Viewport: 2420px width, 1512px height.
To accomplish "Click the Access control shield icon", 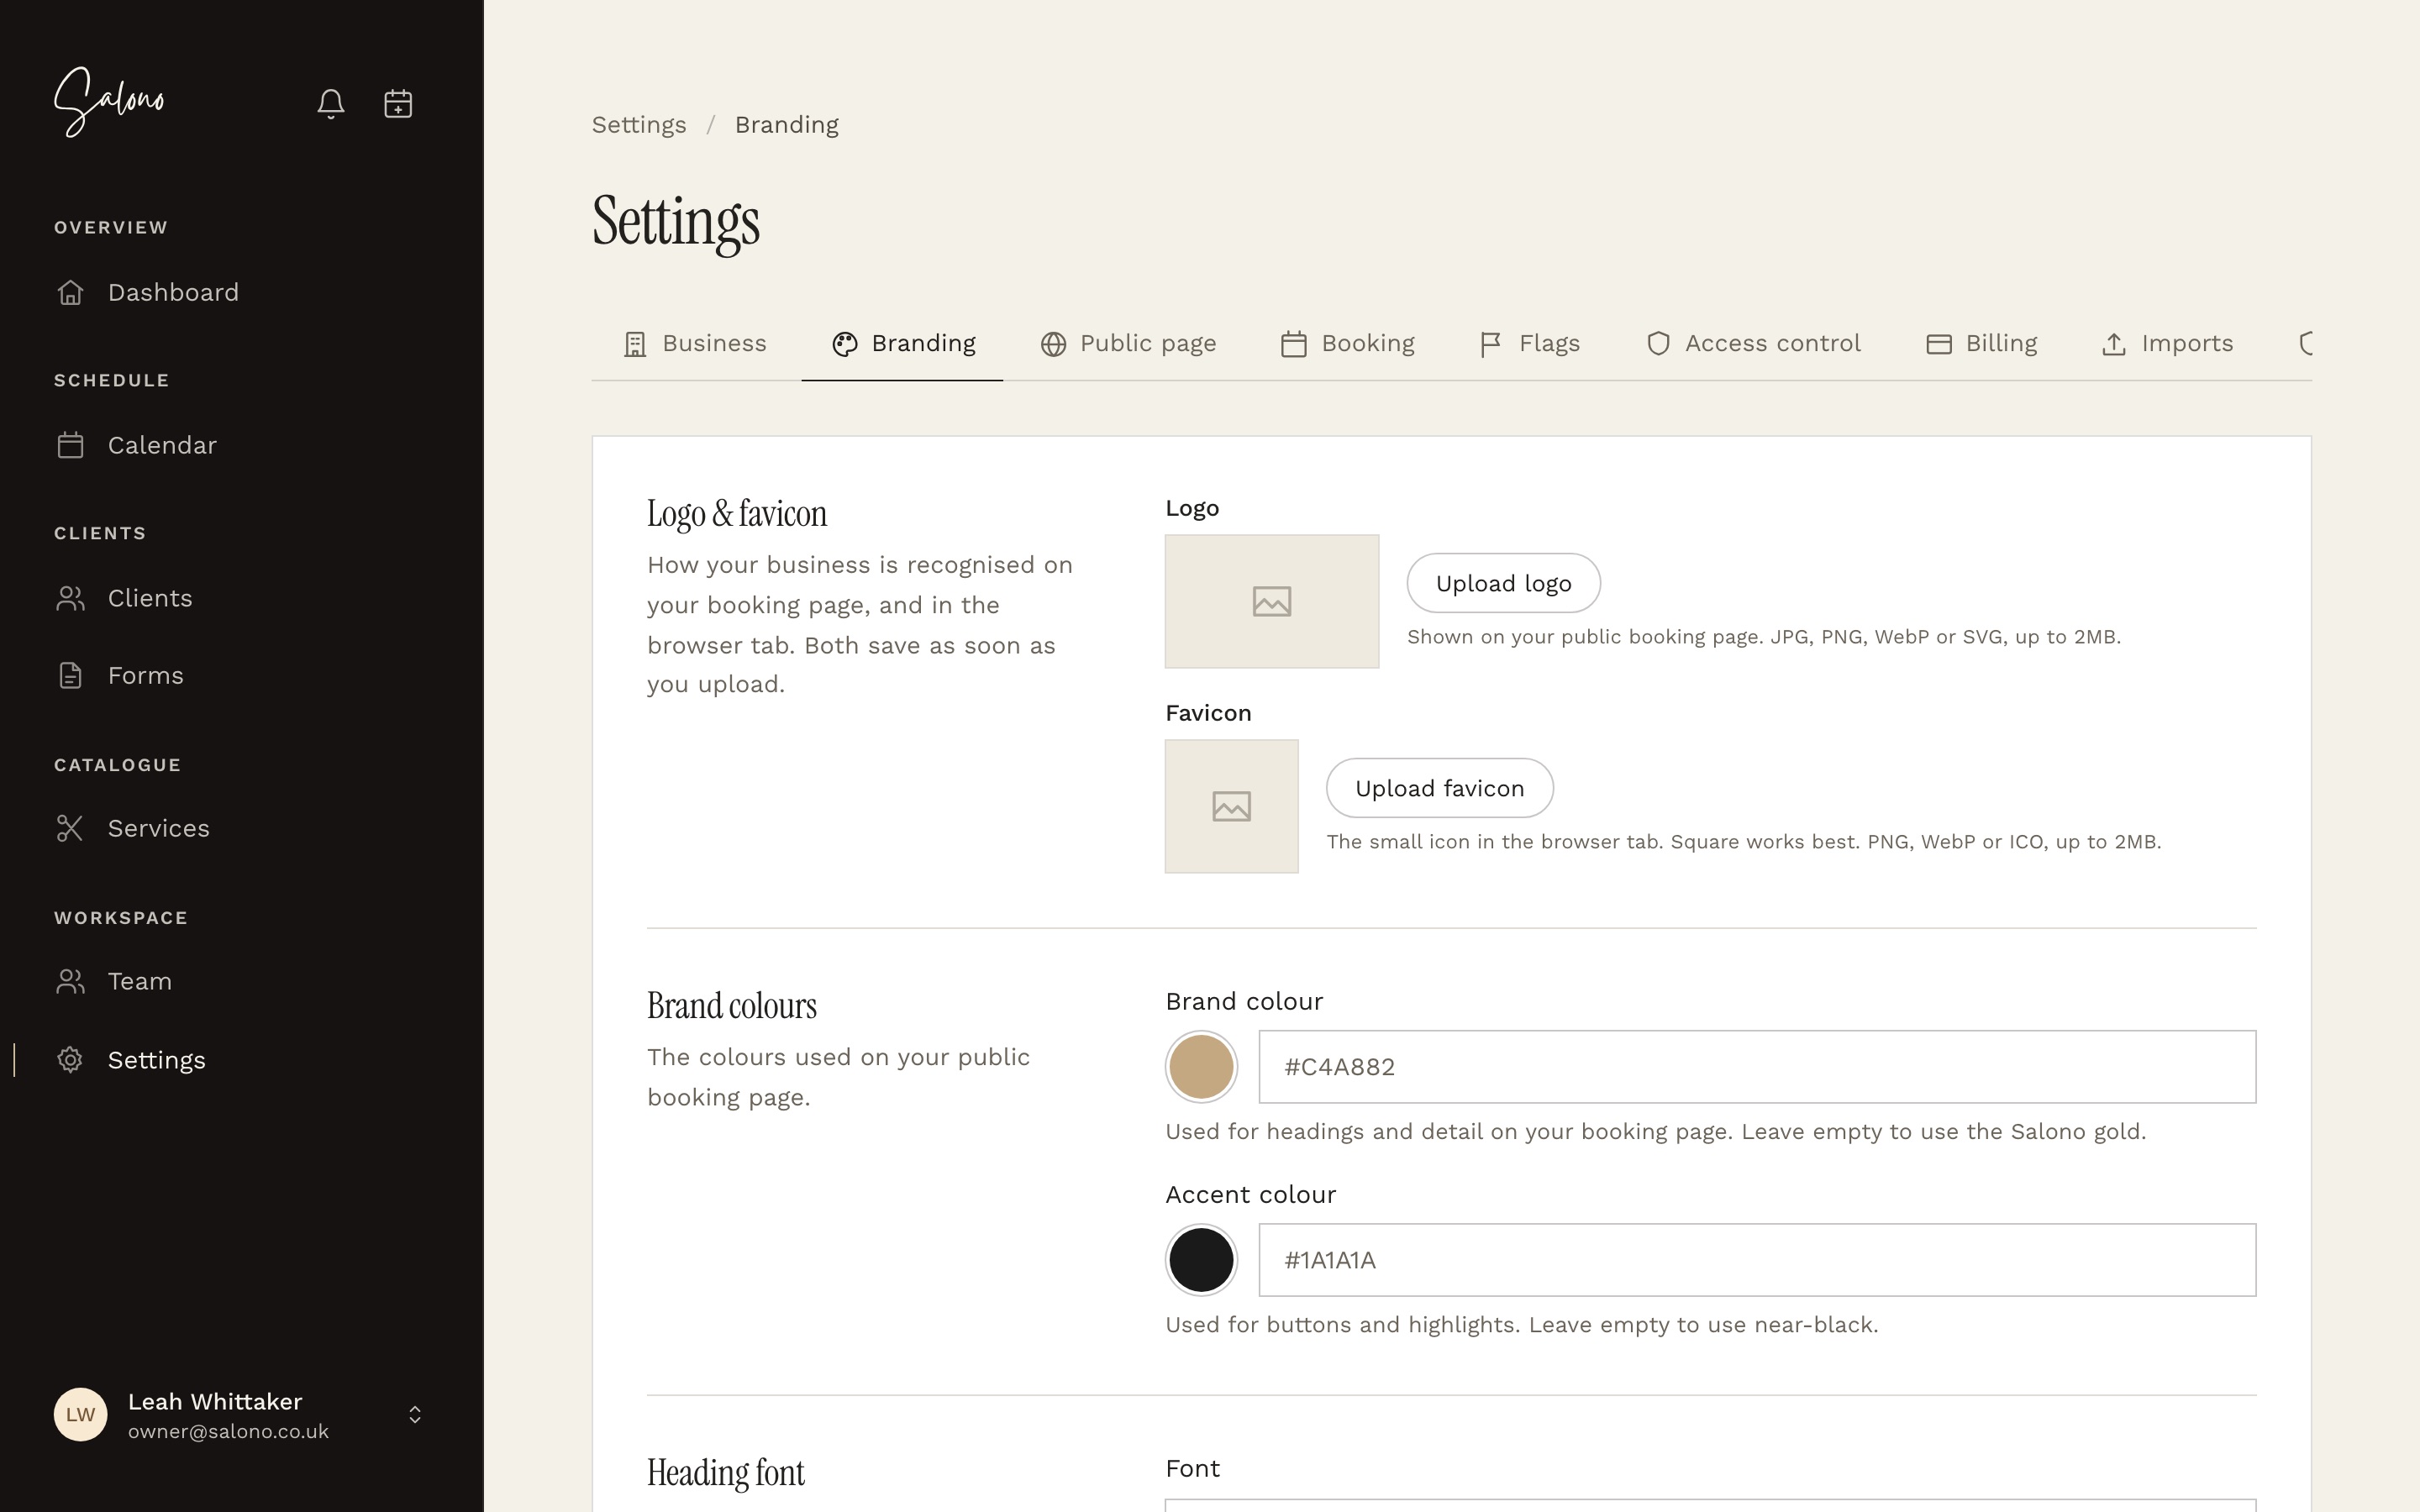I will 1658,344.
